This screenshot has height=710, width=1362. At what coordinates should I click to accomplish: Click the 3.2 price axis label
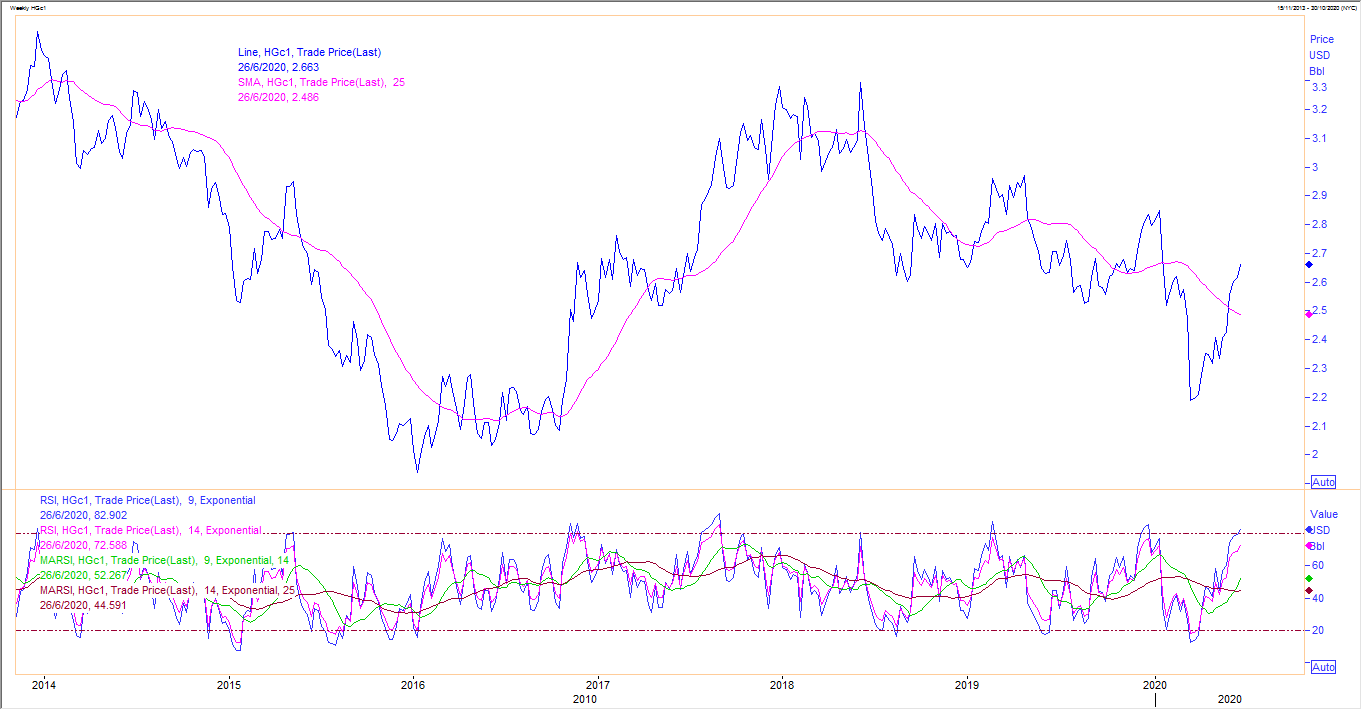pos(1319,110)
